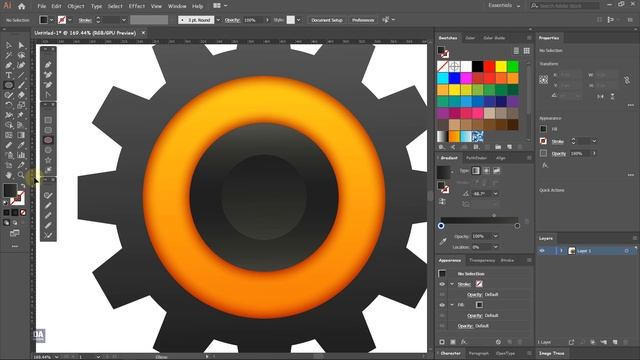Image resolution: width=640 pixels, height=360 pixels.
Task: Select the Rotate tool
Action: [9, 105]
